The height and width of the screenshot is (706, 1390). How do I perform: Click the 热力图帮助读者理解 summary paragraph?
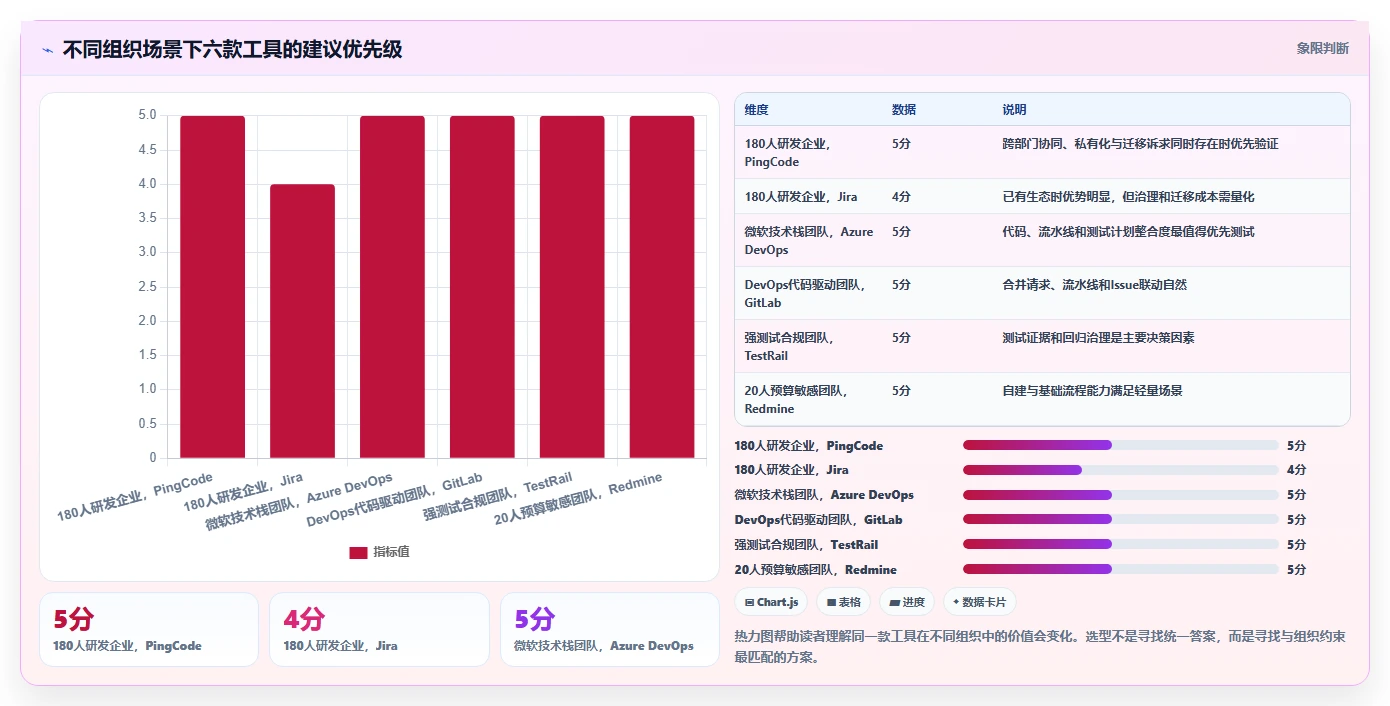click(1040, 647)
